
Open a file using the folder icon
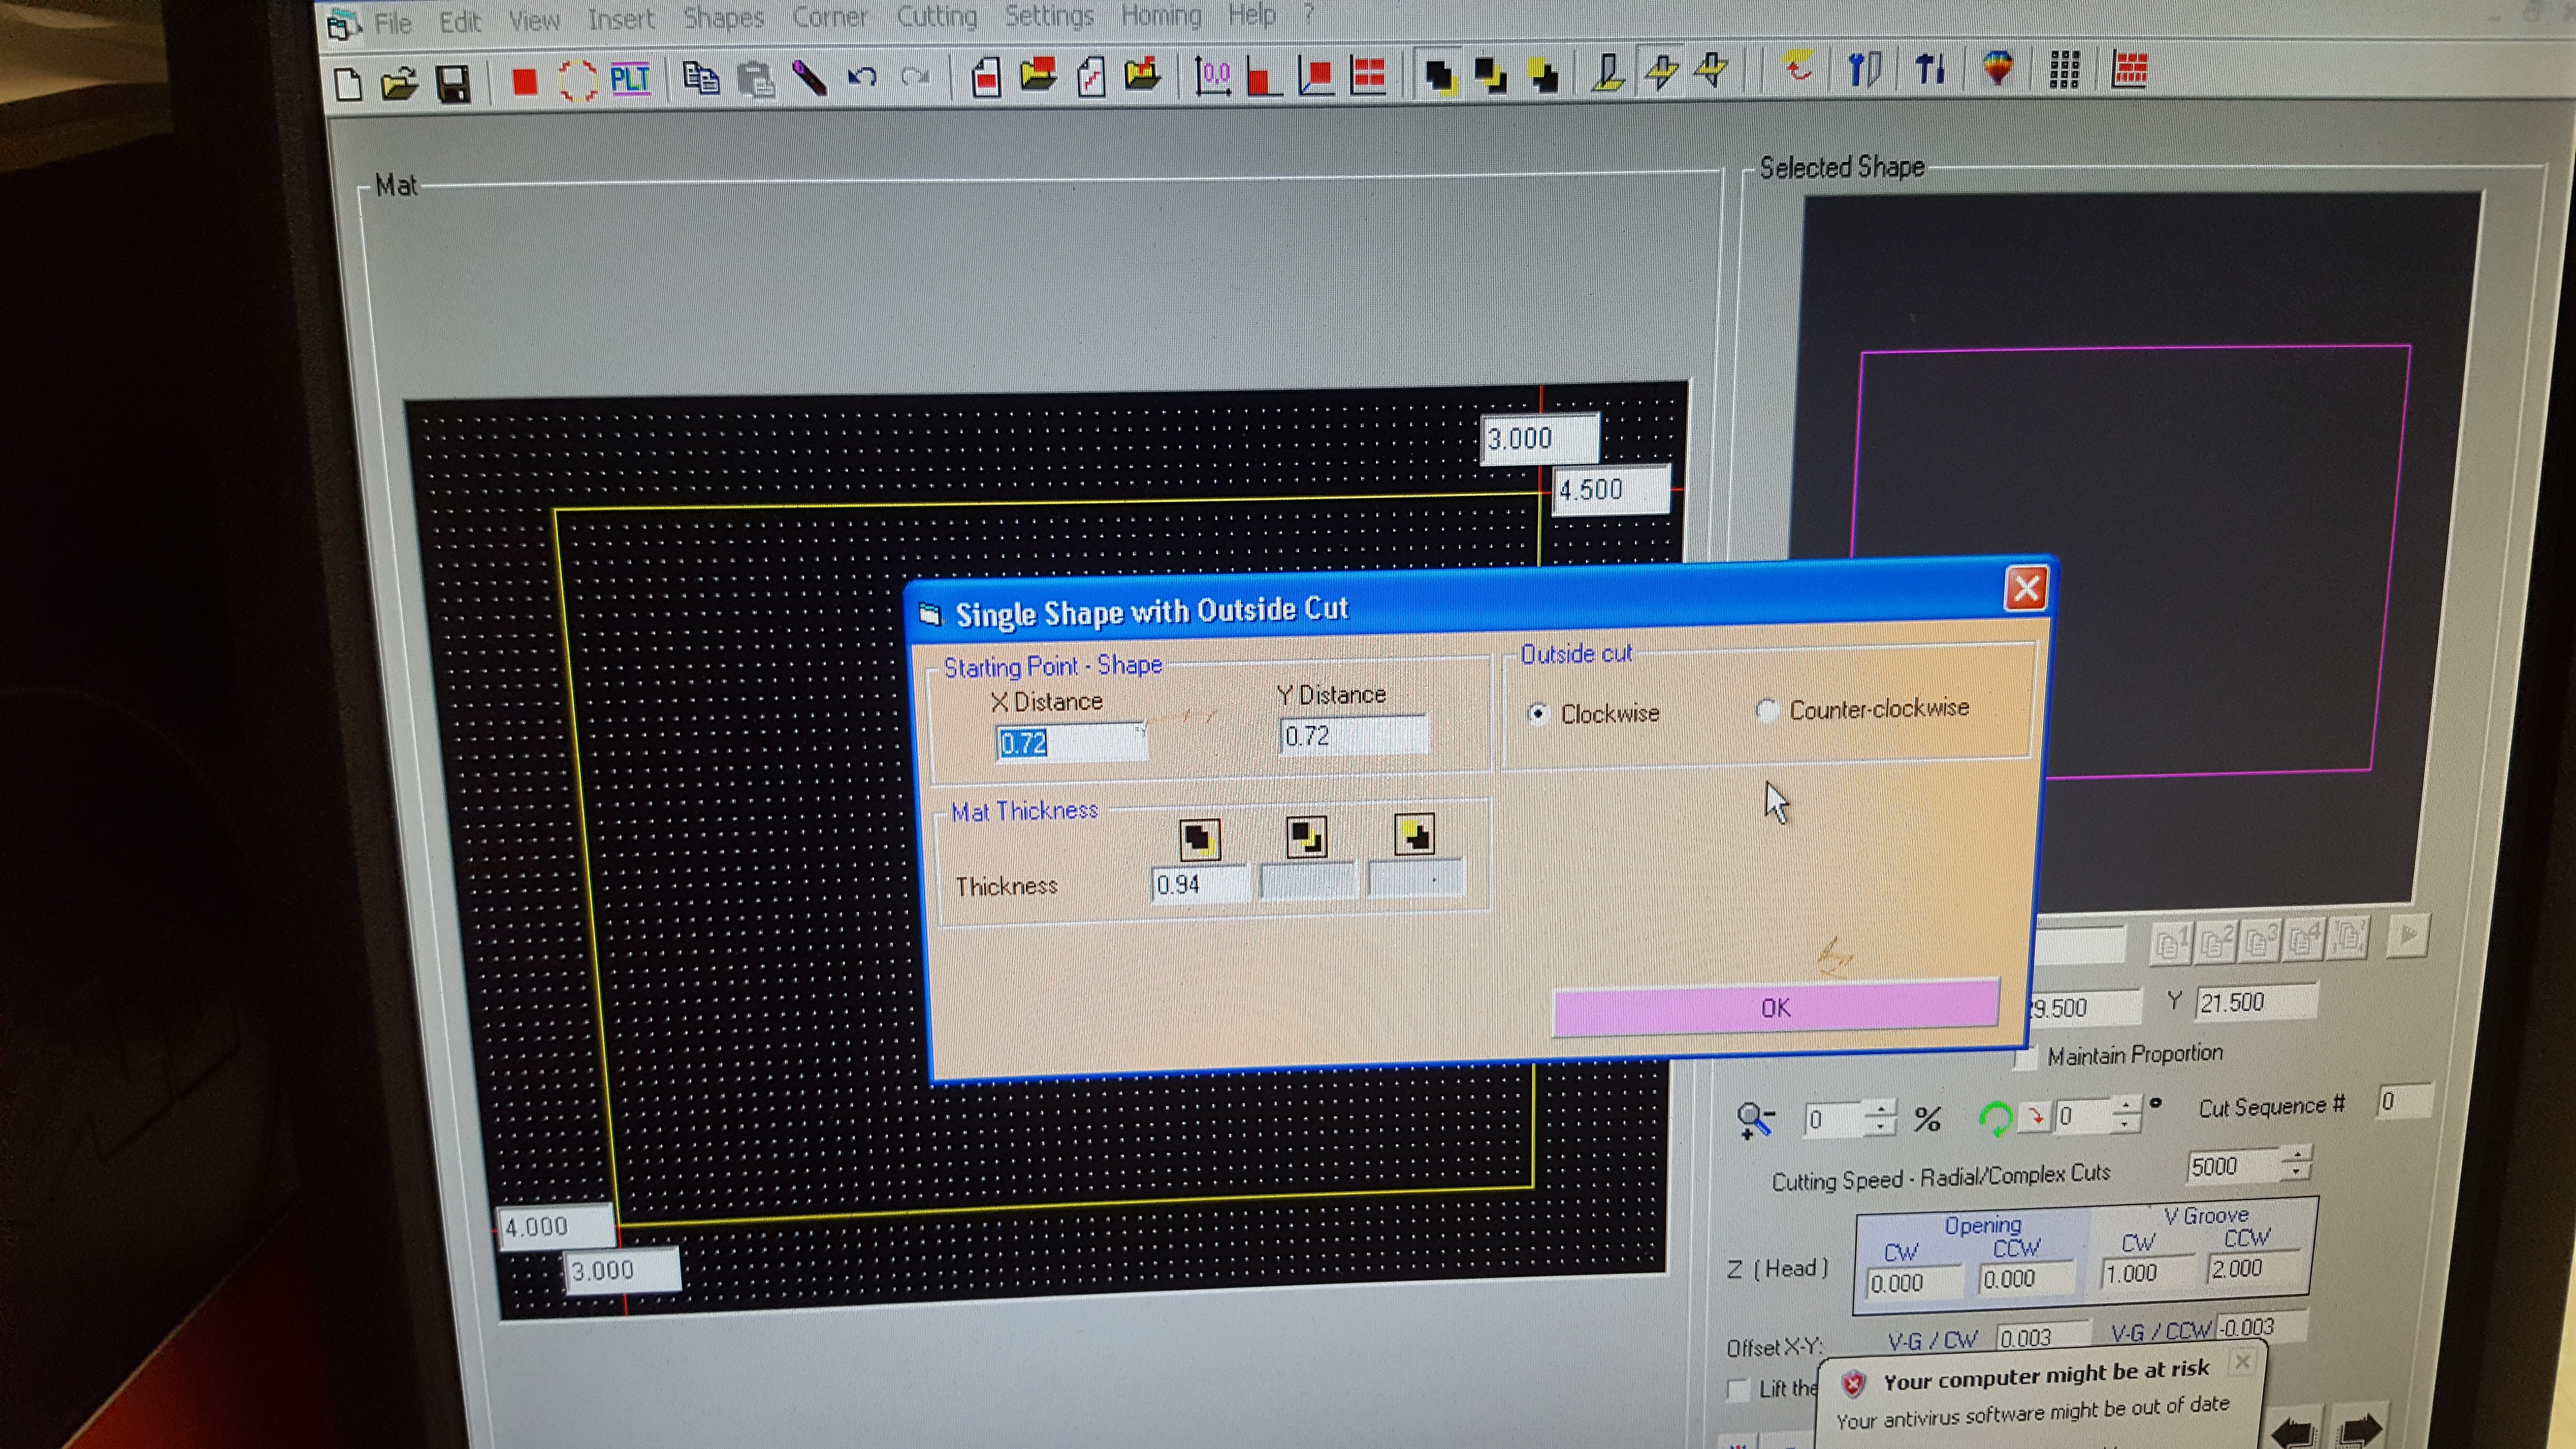400,84
